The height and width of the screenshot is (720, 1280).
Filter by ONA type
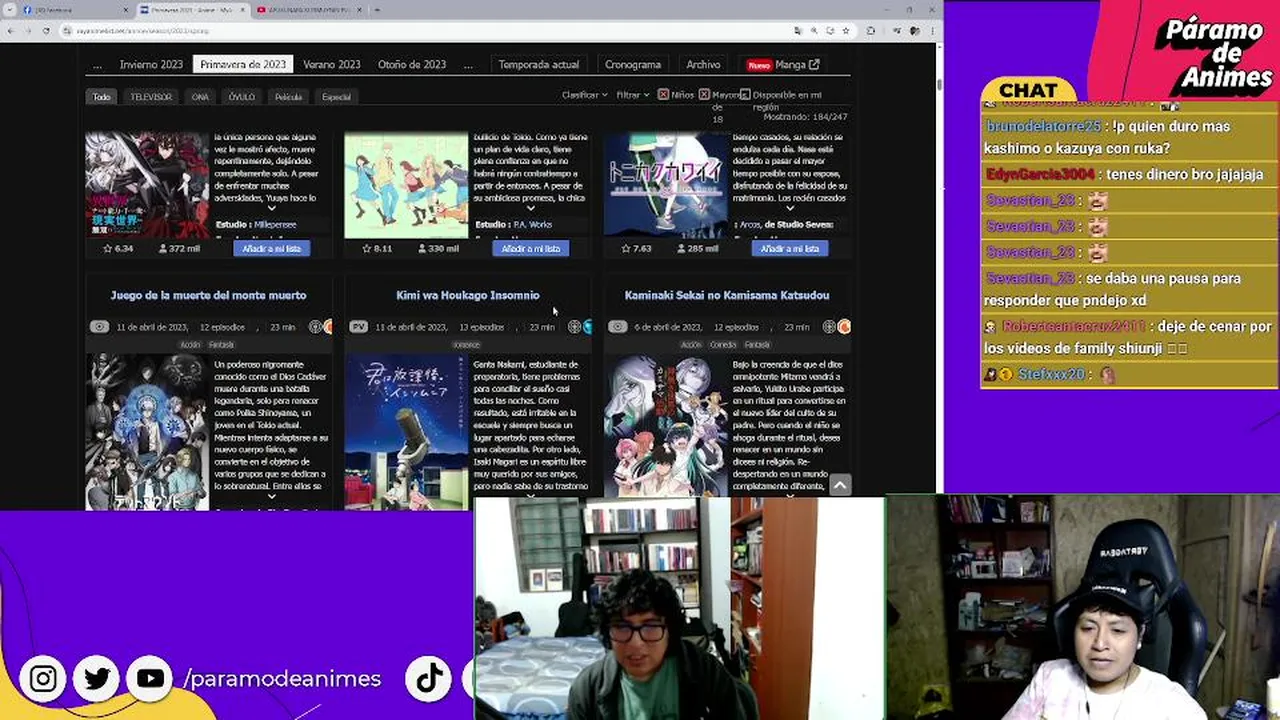click(x=200, y=97)
